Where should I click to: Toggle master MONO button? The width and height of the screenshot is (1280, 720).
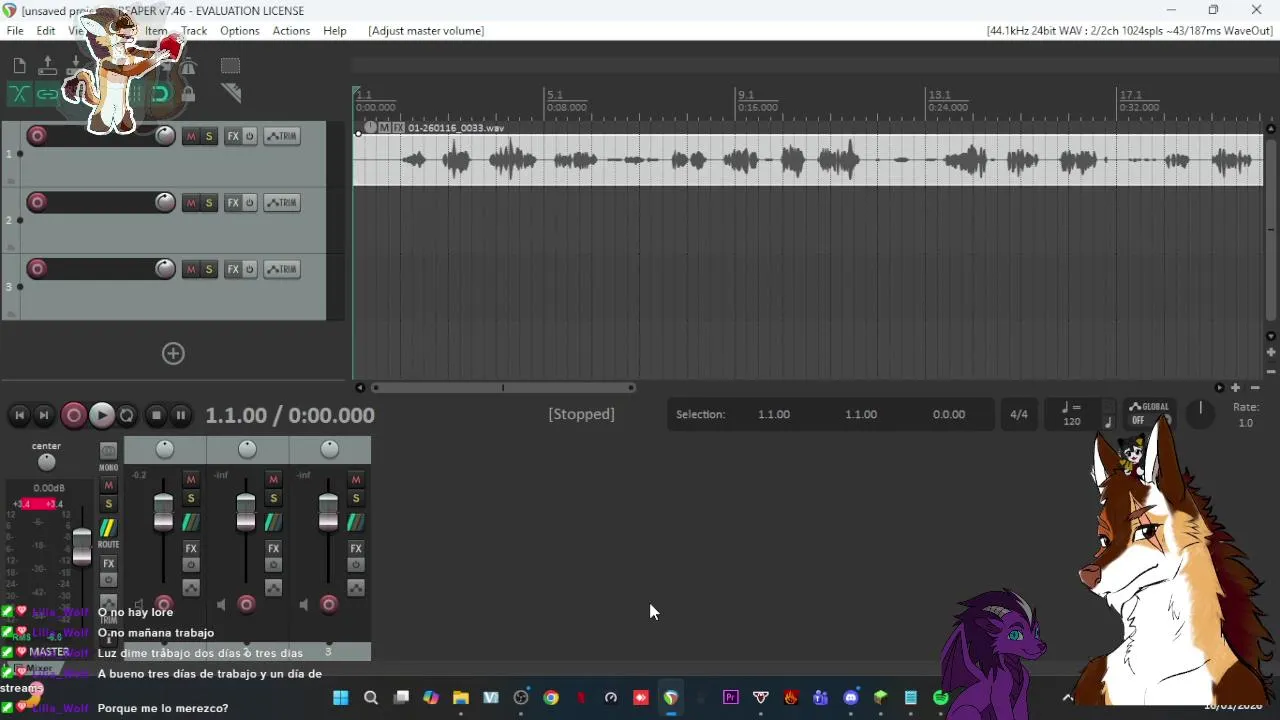click(108, 453)
